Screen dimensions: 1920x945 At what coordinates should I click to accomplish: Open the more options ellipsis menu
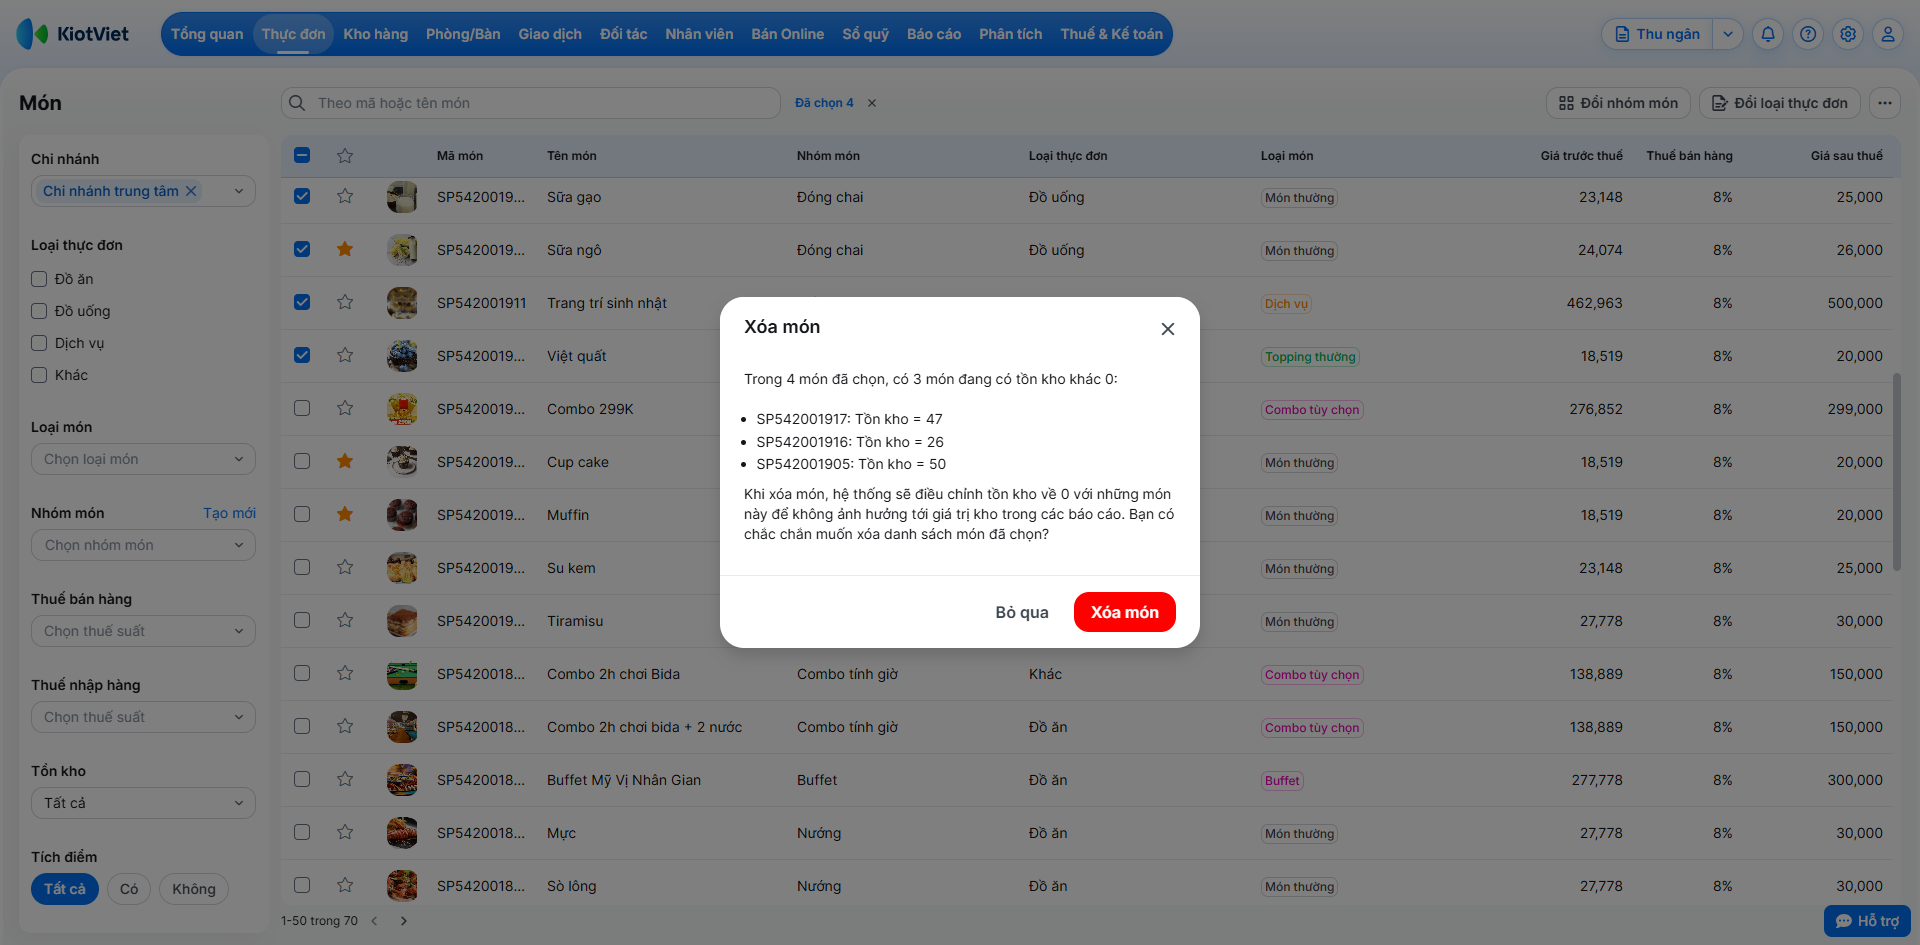[x=1885, y=103]
